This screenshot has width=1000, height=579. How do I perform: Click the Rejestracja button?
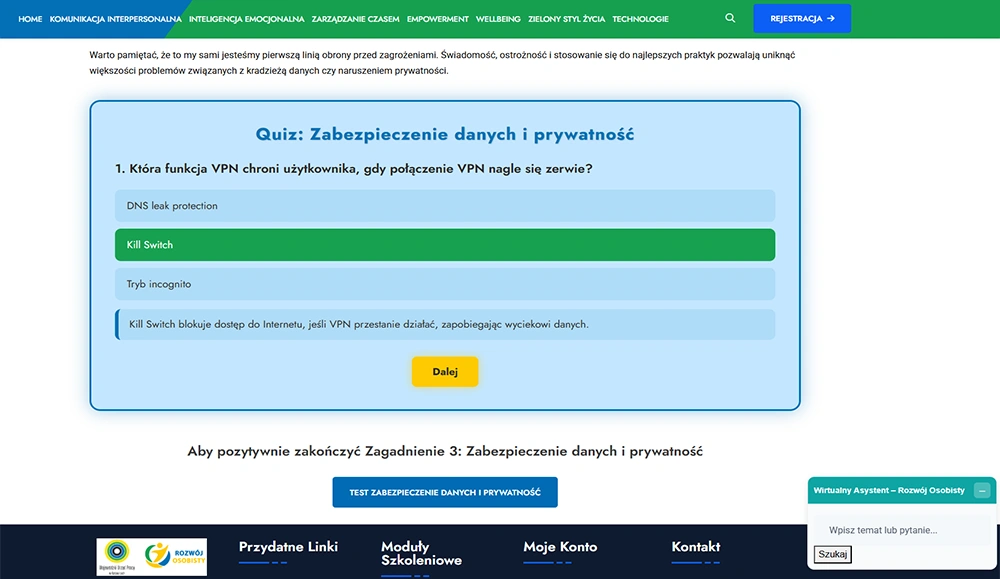coord(802,18)
